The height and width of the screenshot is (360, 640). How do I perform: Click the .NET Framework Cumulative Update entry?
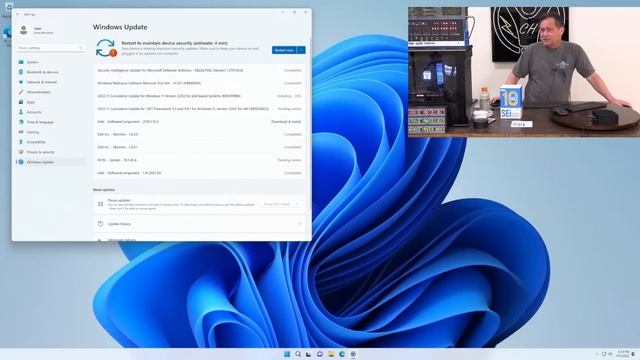199,109
